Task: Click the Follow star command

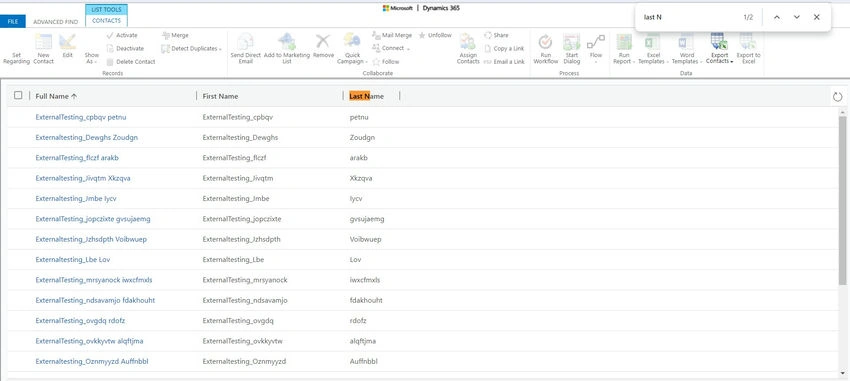Action: [386, 62]
